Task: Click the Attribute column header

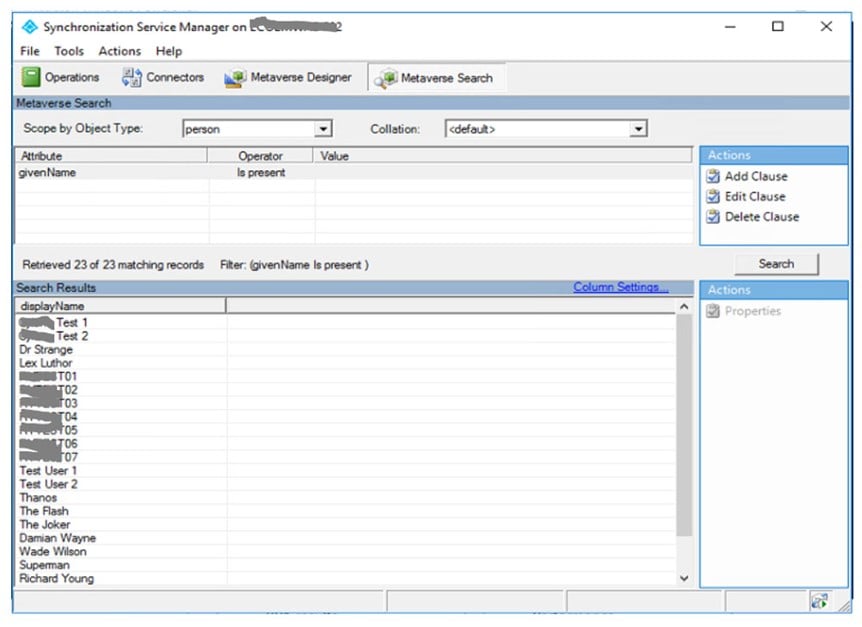Action: 111,156
